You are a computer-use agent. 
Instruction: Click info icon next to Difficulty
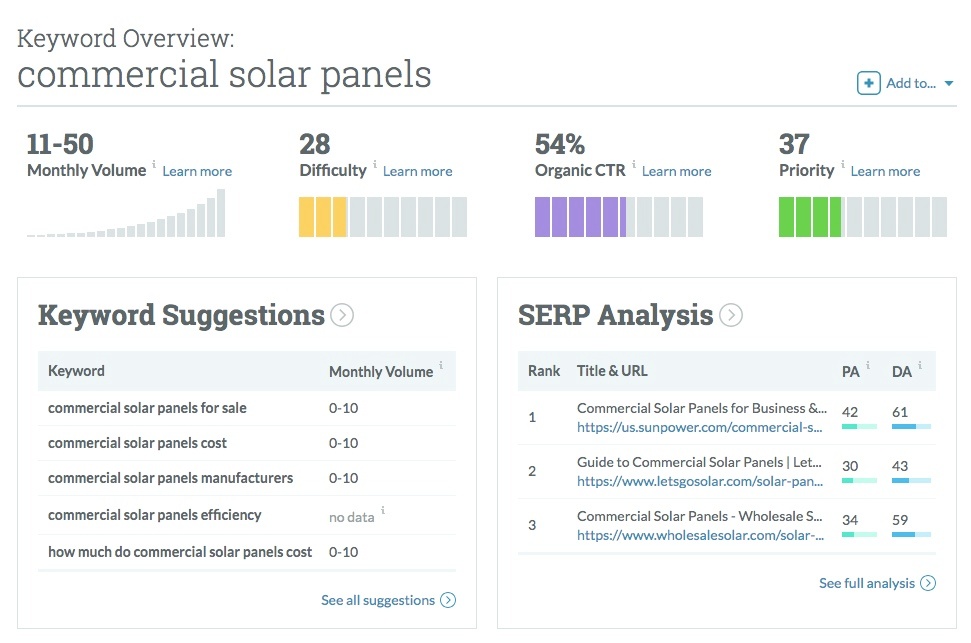pos(375,165)
